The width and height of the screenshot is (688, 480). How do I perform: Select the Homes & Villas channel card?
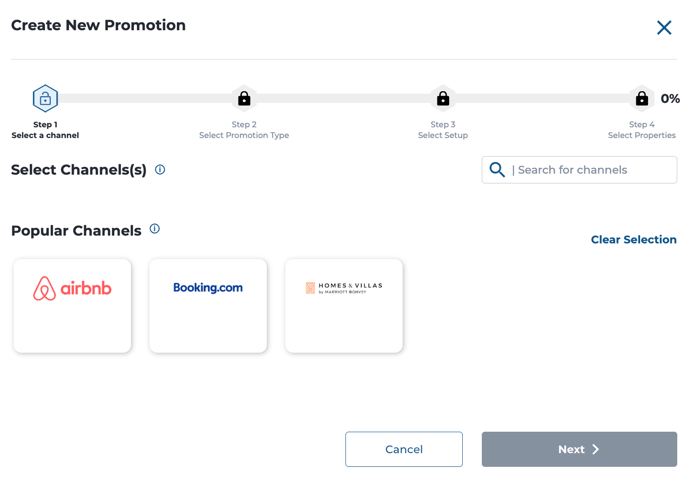coord(344,305)
